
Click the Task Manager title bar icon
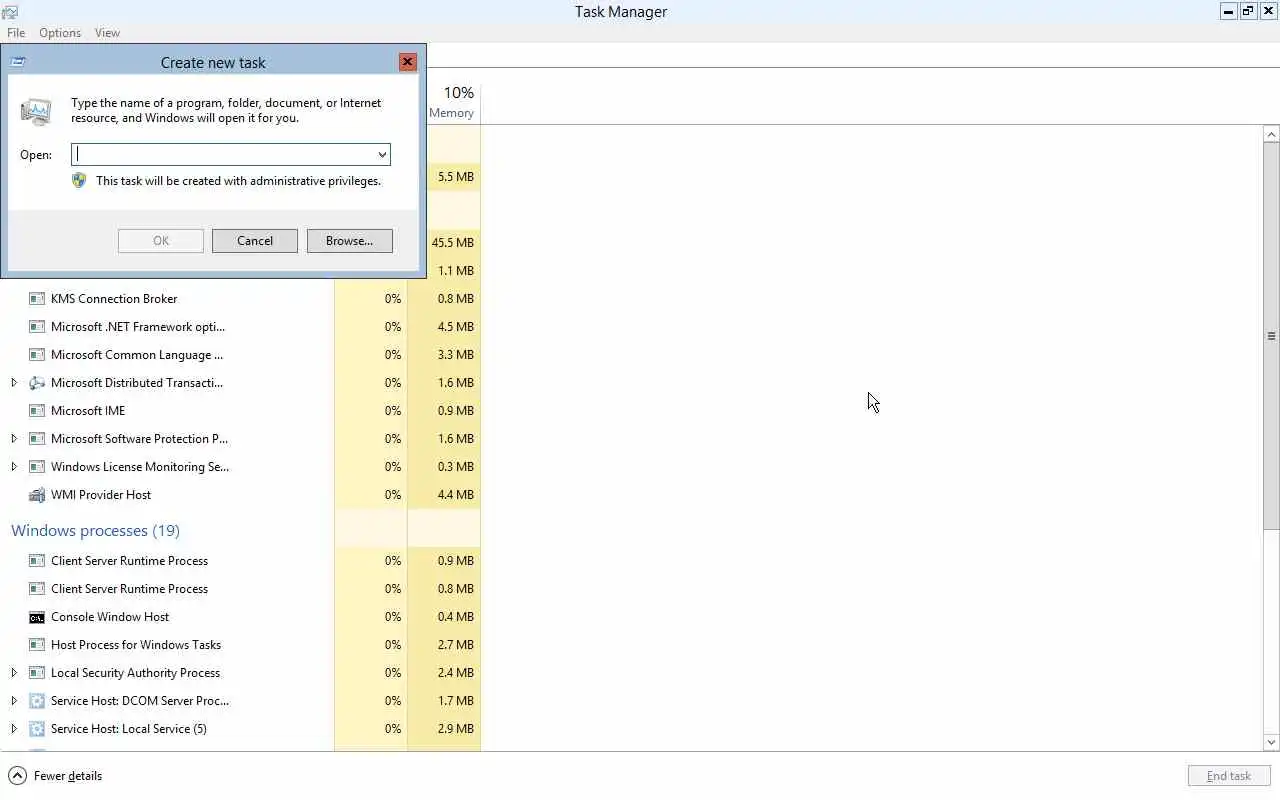10,12
